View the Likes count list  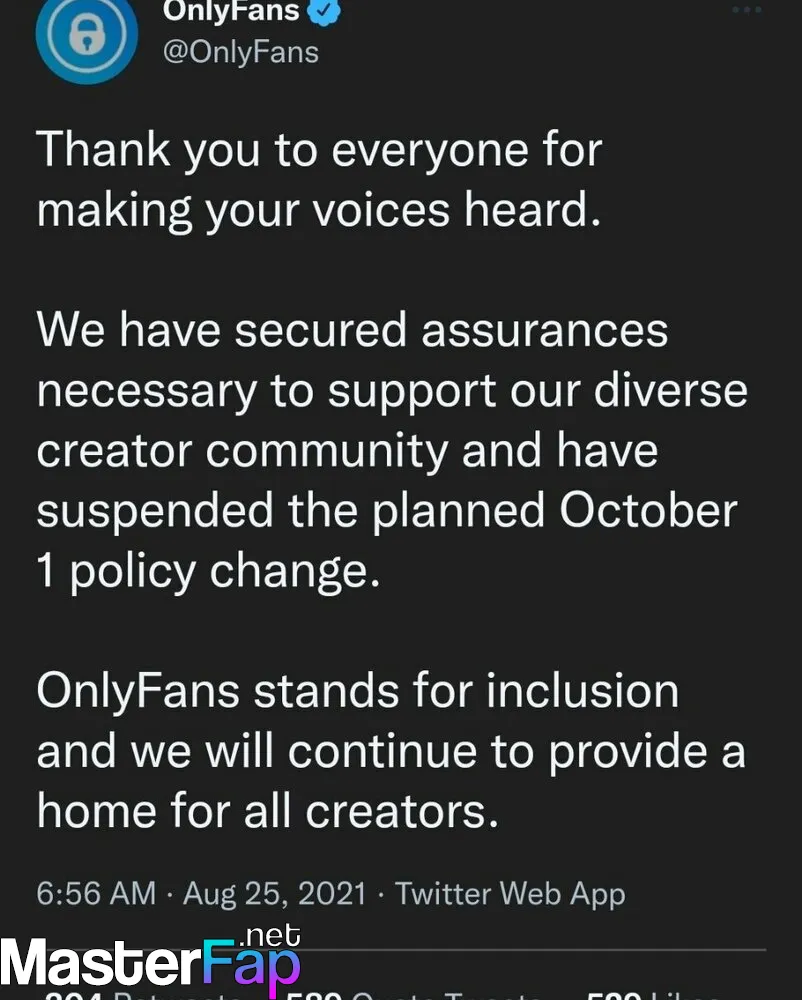tap(653, 996)
